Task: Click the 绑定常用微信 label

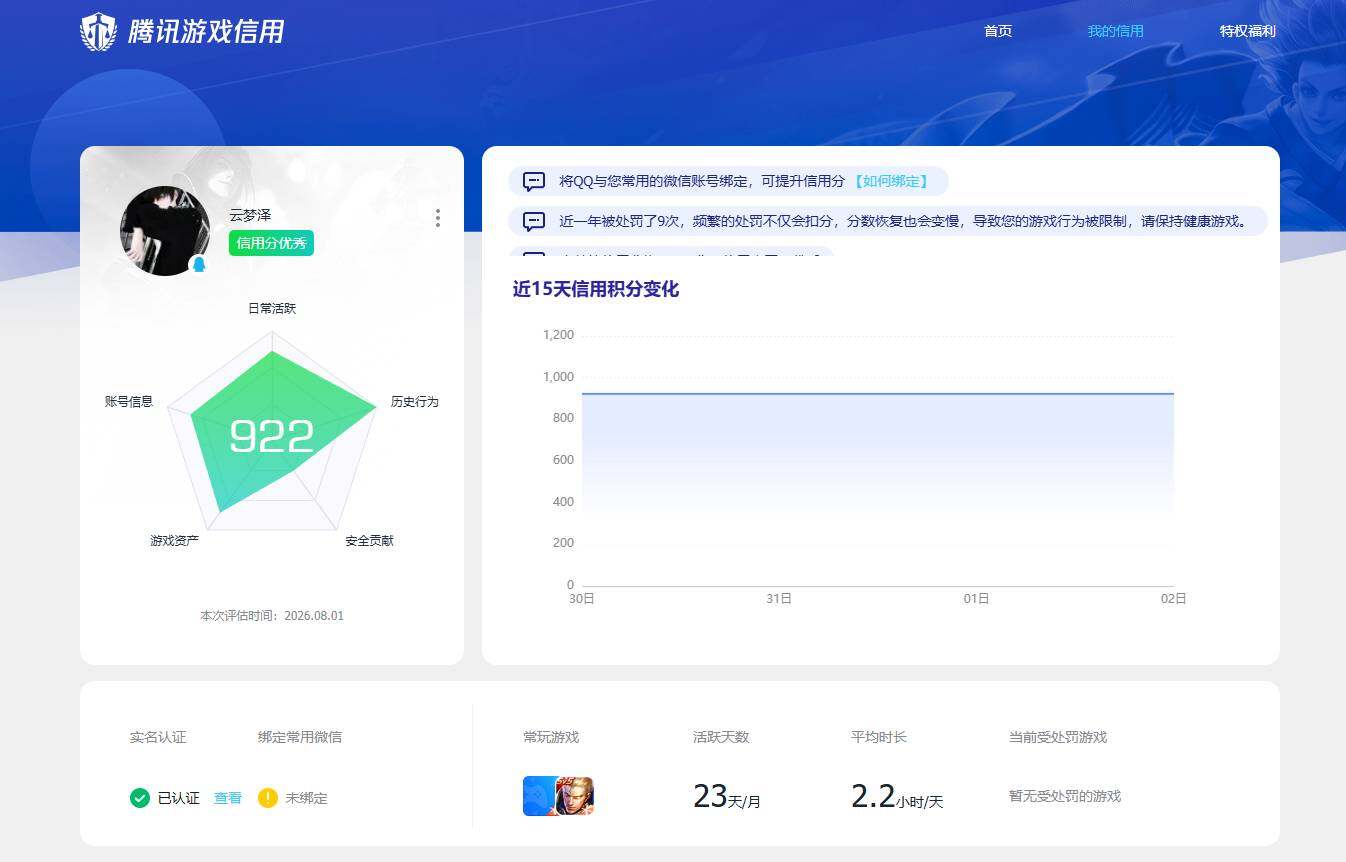Action: coord(300,737)
